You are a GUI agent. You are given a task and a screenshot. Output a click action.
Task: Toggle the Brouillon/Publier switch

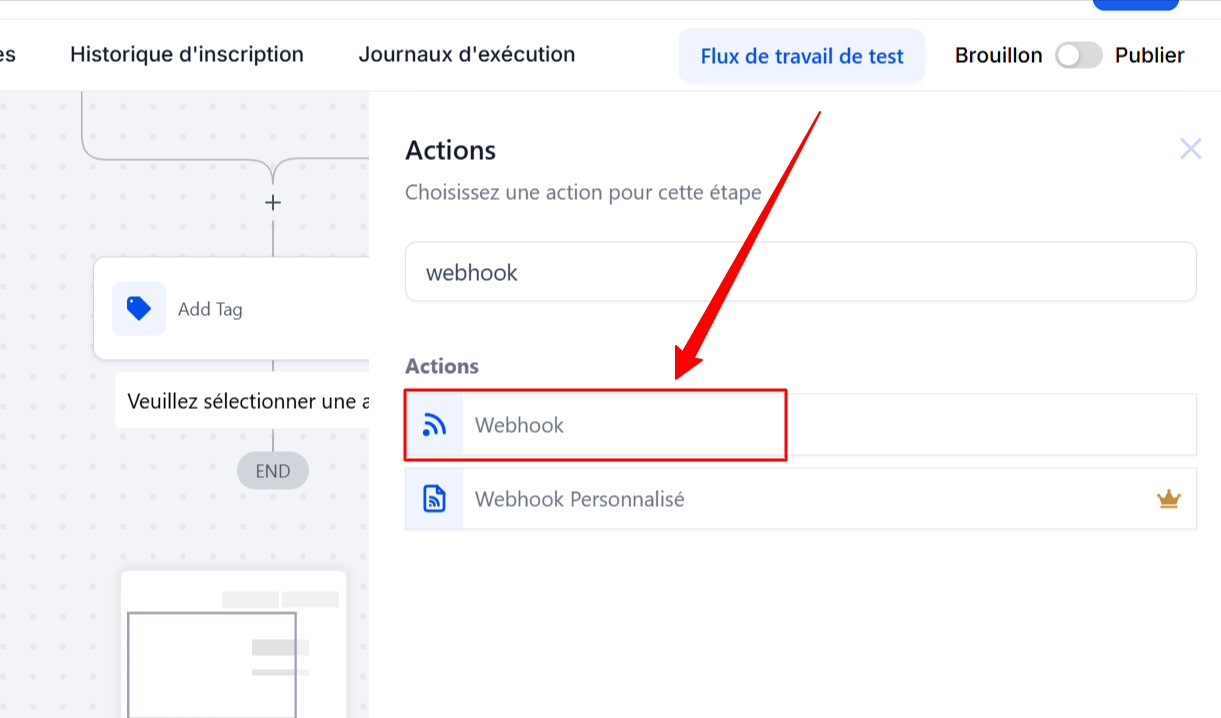[x=1079, y=56]
